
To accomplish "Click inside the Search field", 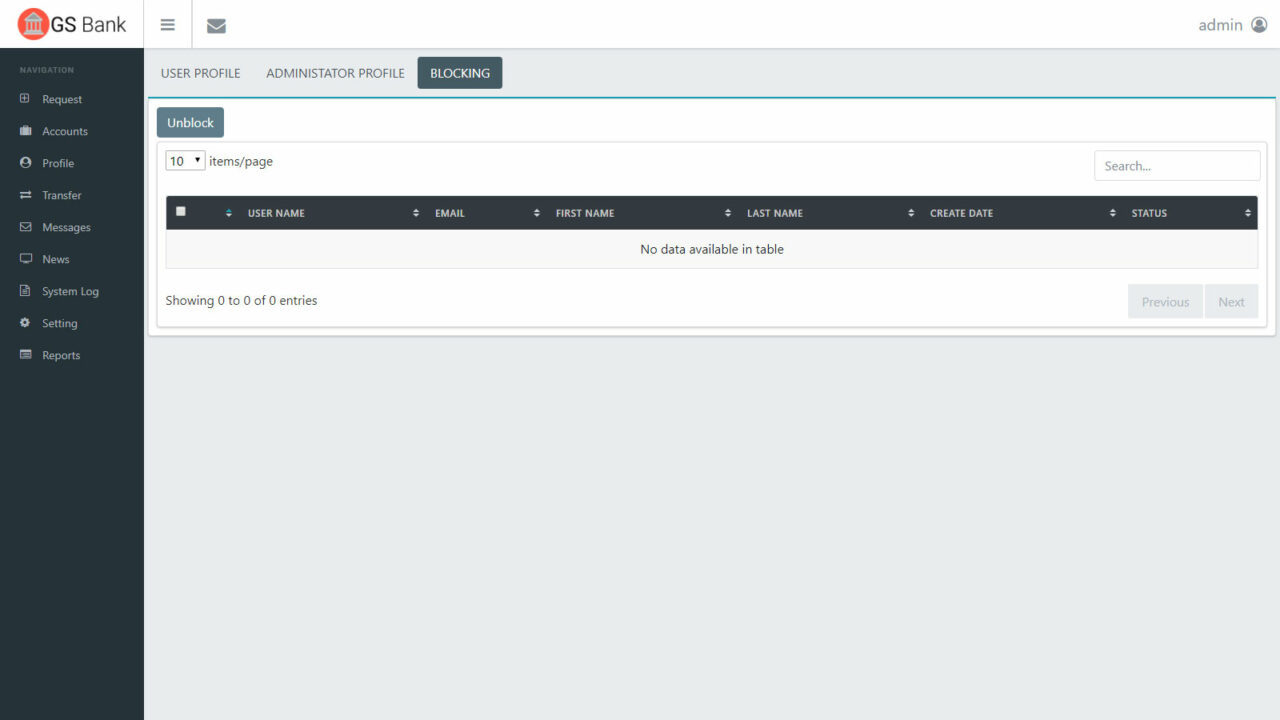I will 1176,165.
